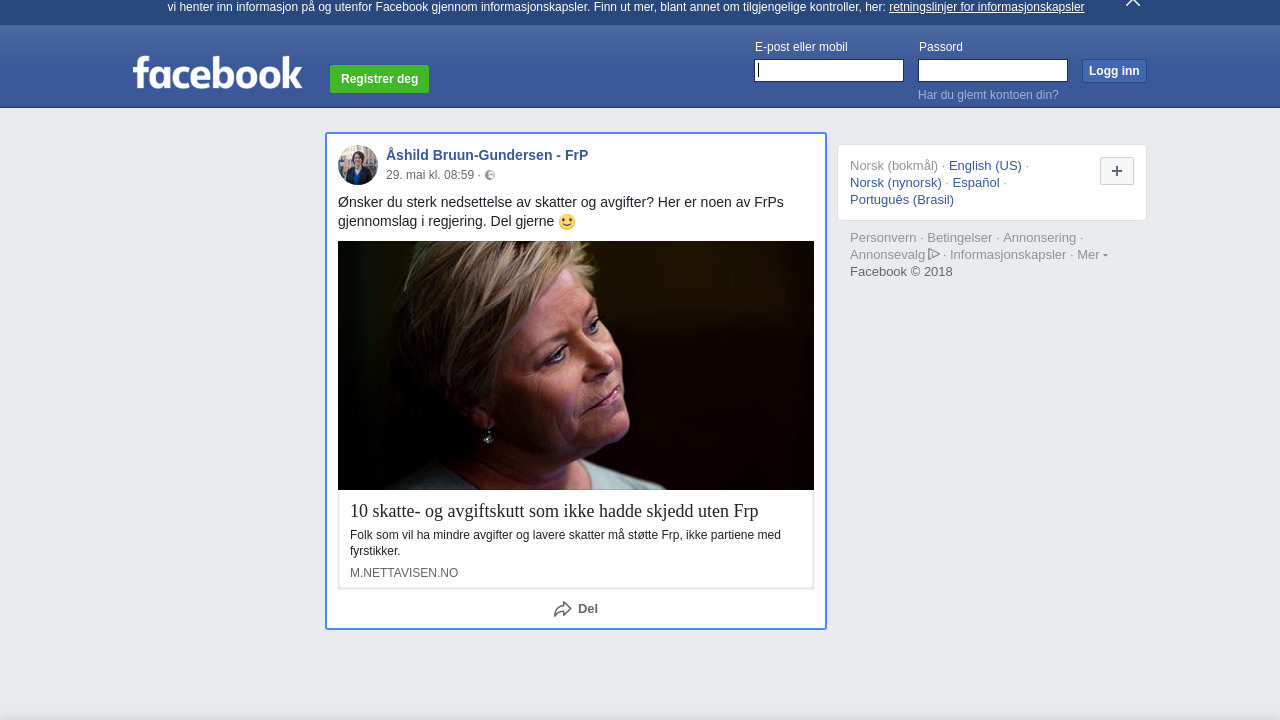Screen dimensions: 1280x720
Task: Switch language to English (US)
Action: coord(985,166)
